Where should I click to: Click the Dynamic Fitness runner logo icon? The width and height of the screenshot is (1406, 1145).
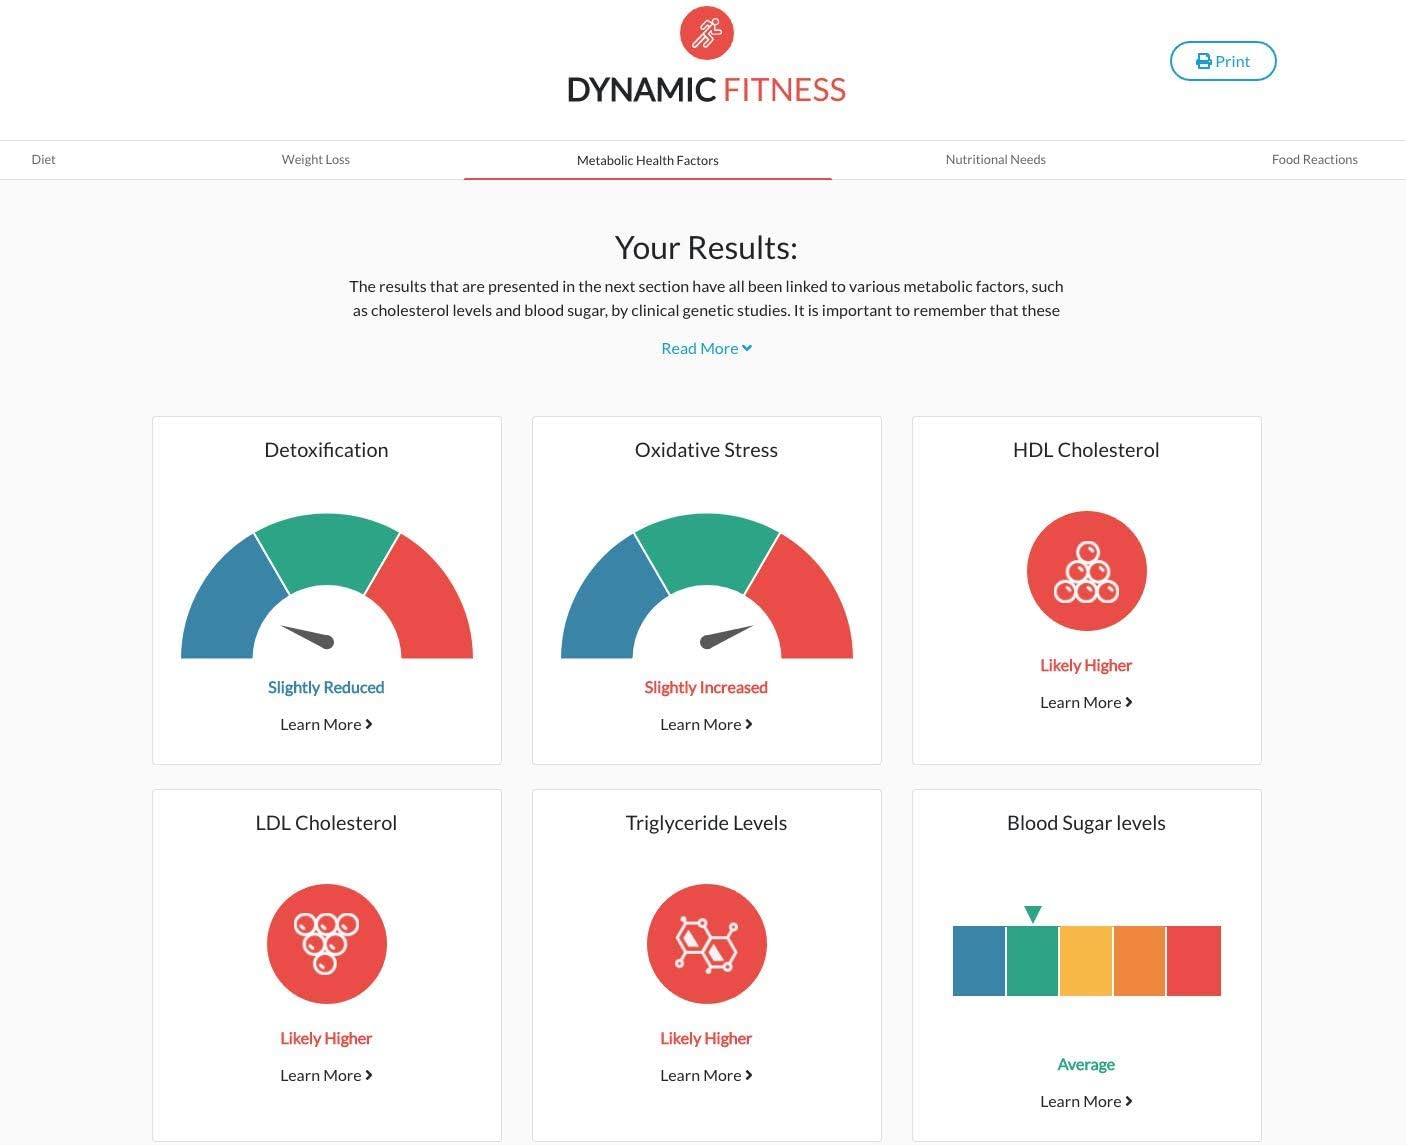pos(706,33)
